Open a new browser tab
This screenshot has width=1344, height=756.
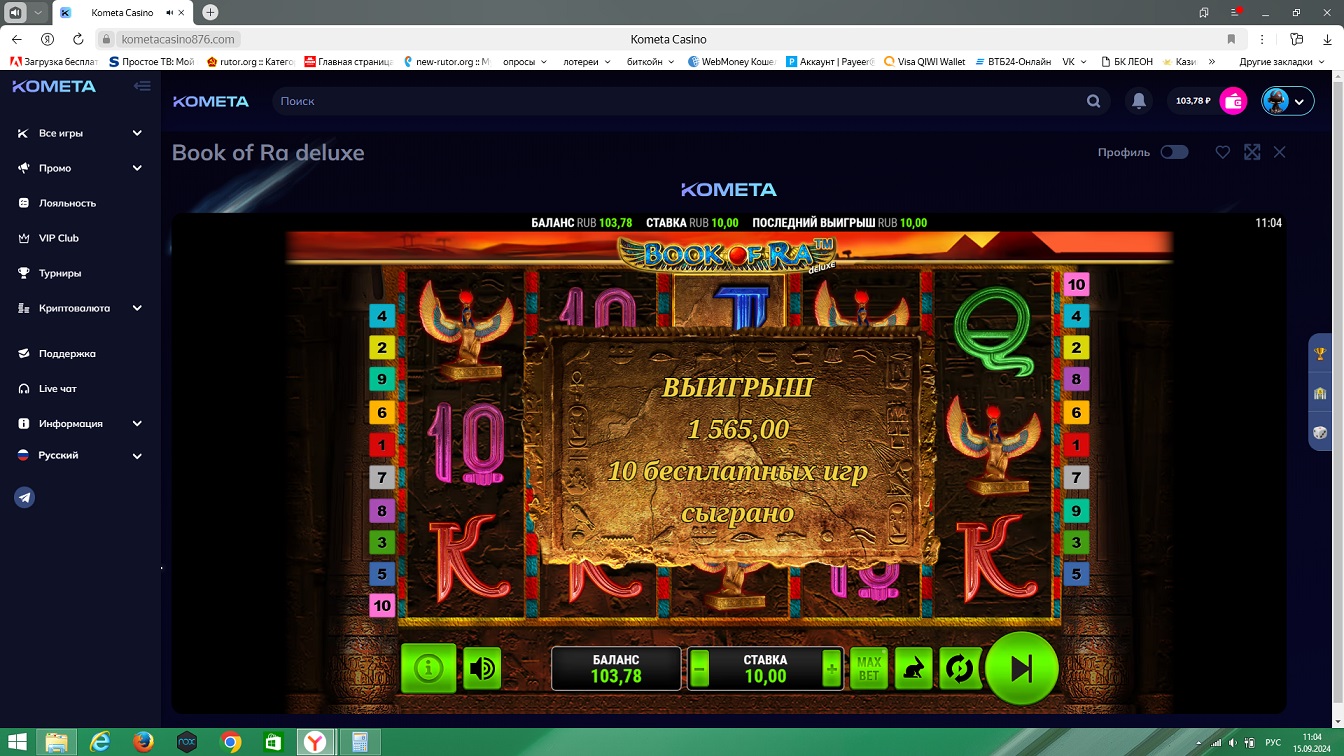tap(210, 13)
